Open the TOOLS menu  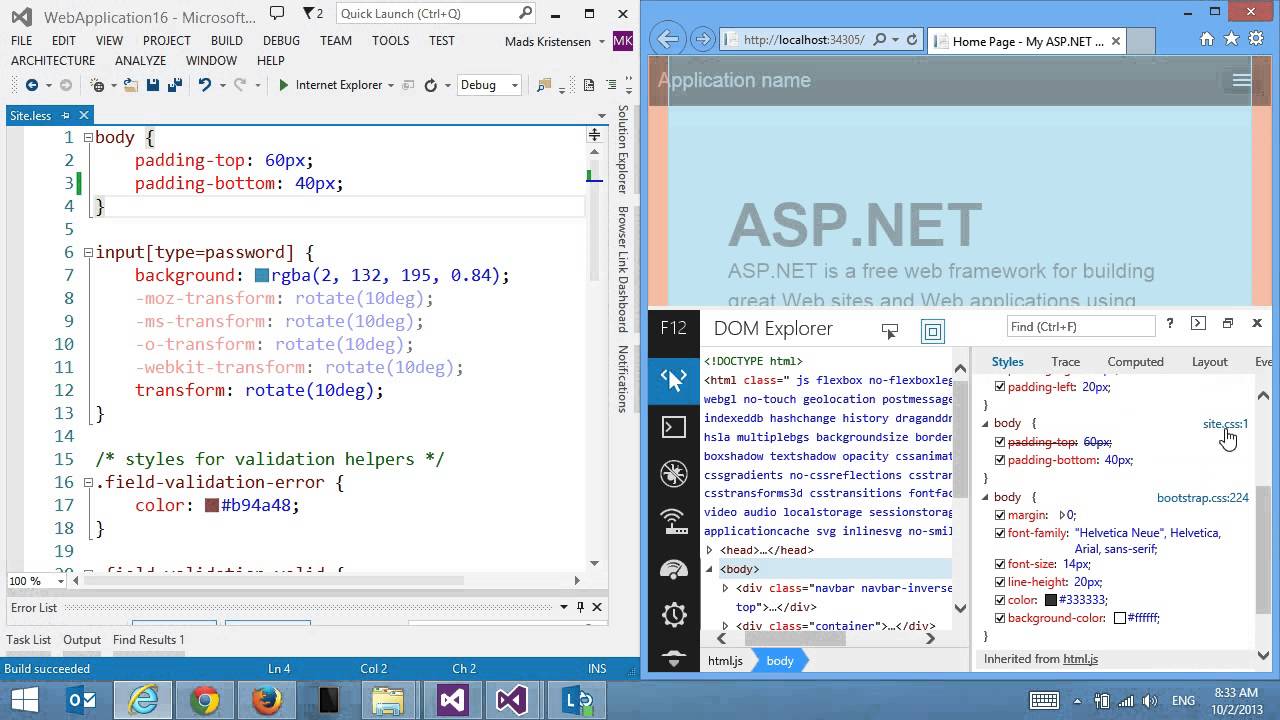[390, 41]
